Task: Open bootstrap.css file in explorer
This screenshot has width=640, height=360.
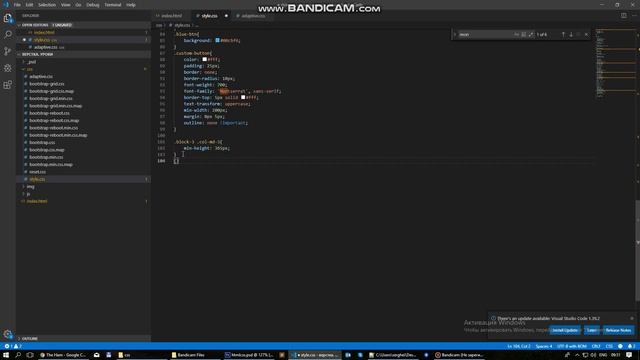Action: tap(42, 142)
